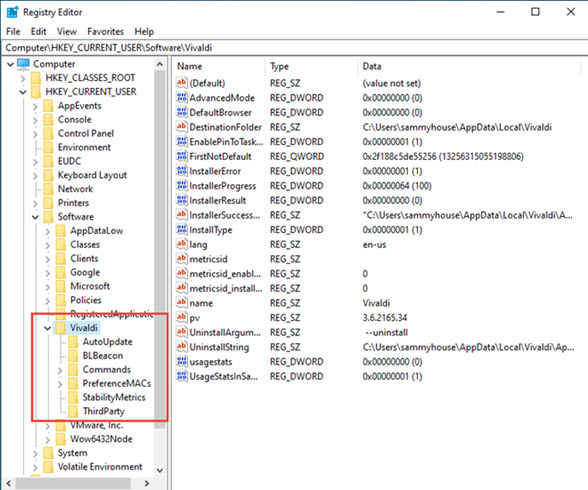
Task: Select the BLBeacon subkey
Action: (x=103, y=355)
